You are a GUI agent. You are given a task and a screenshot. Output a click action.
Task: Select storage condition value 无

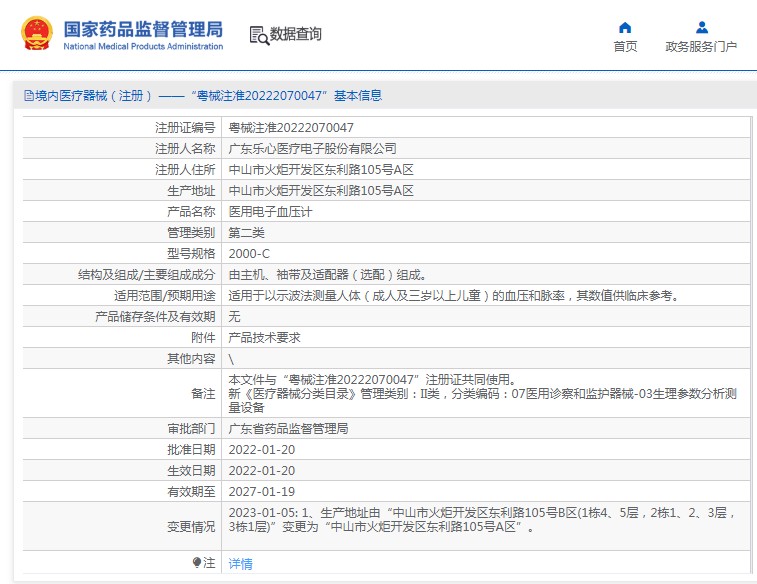(x=234, y=317)
